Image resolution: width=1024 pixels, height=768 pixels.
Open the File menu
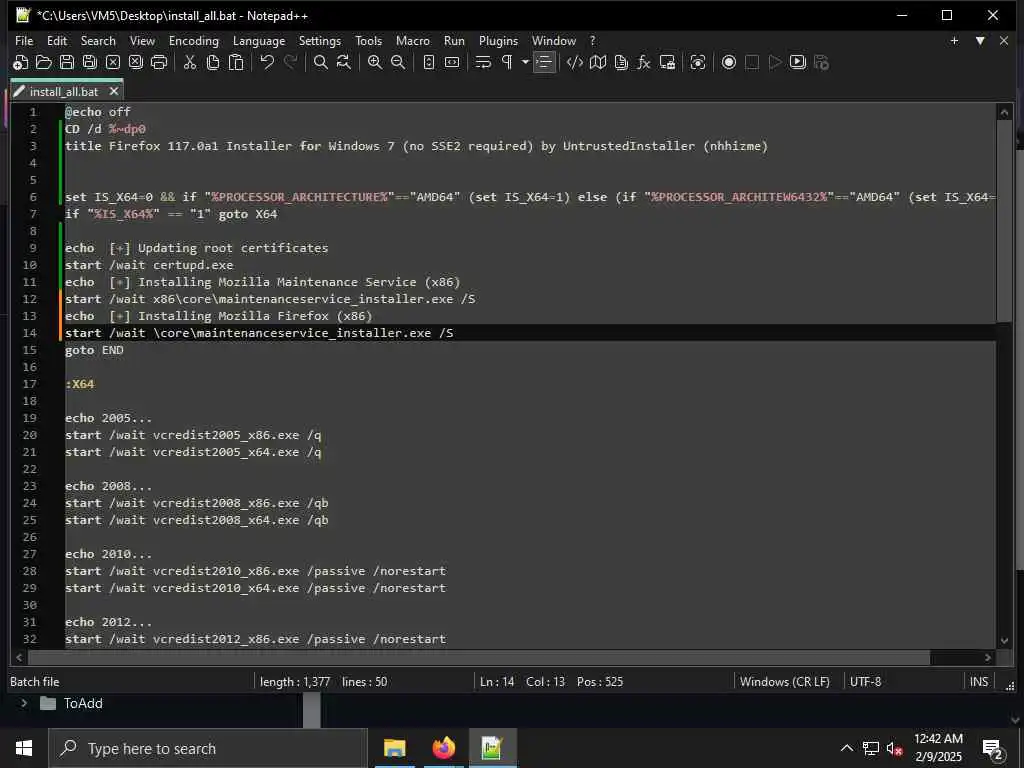tap(24, 40)
